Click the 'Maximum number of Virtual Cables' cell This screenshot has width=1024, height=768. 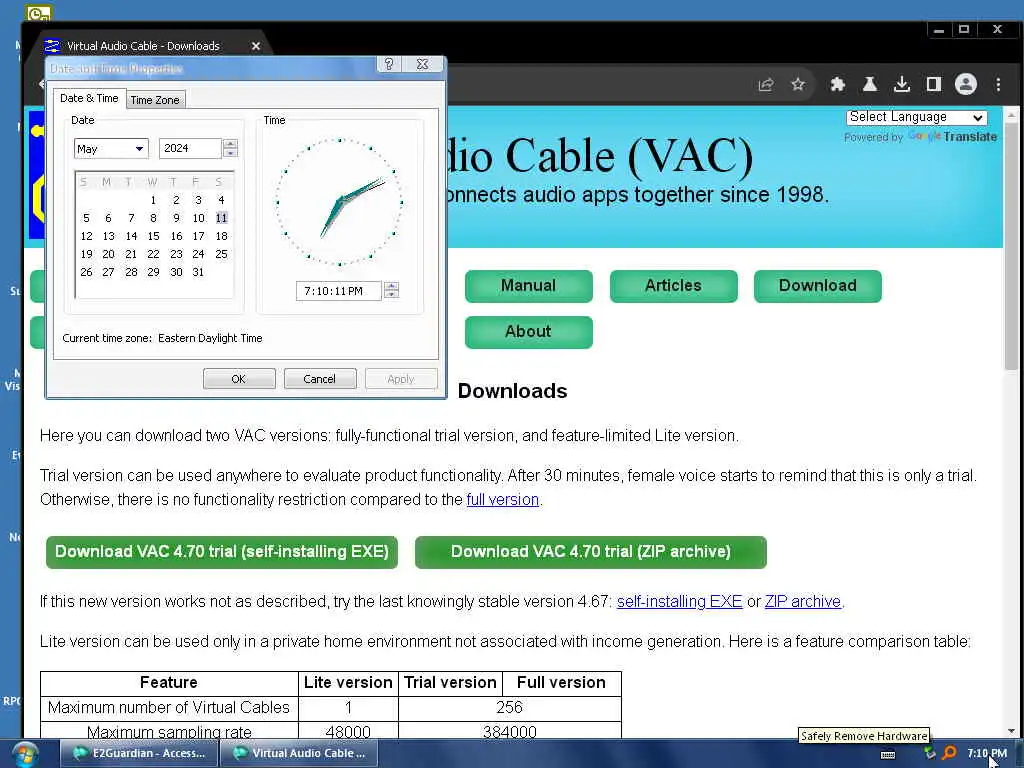coord(168,708)
